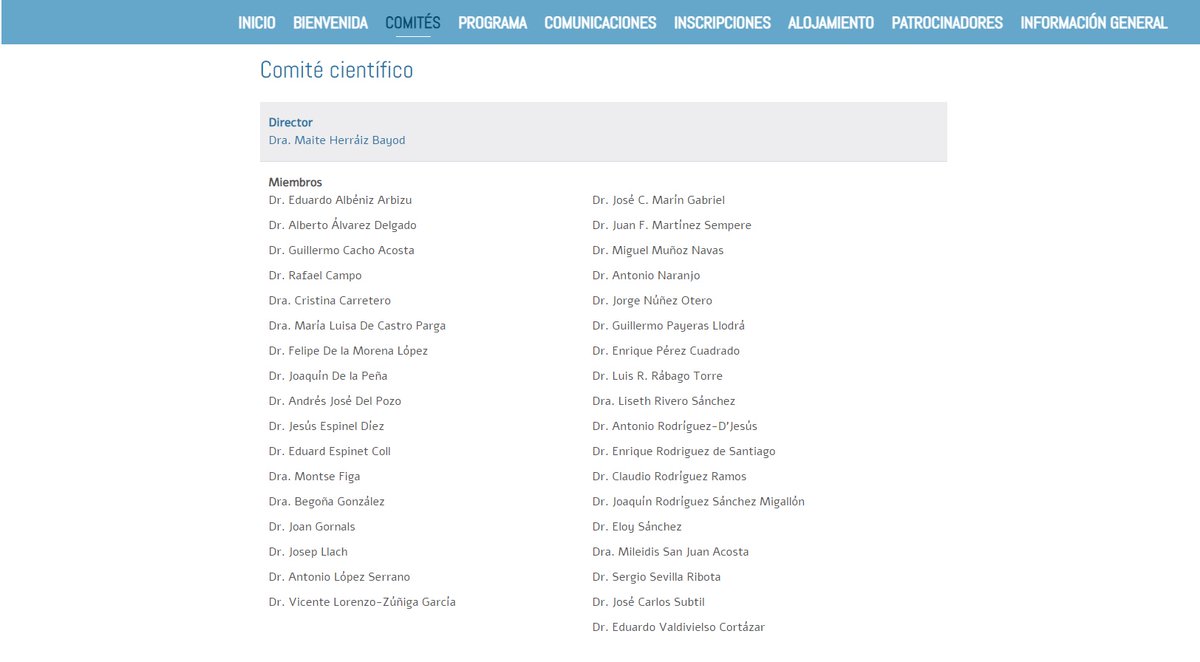Click the Miembros label
1200x662 pixels.
tap(295, 183)
